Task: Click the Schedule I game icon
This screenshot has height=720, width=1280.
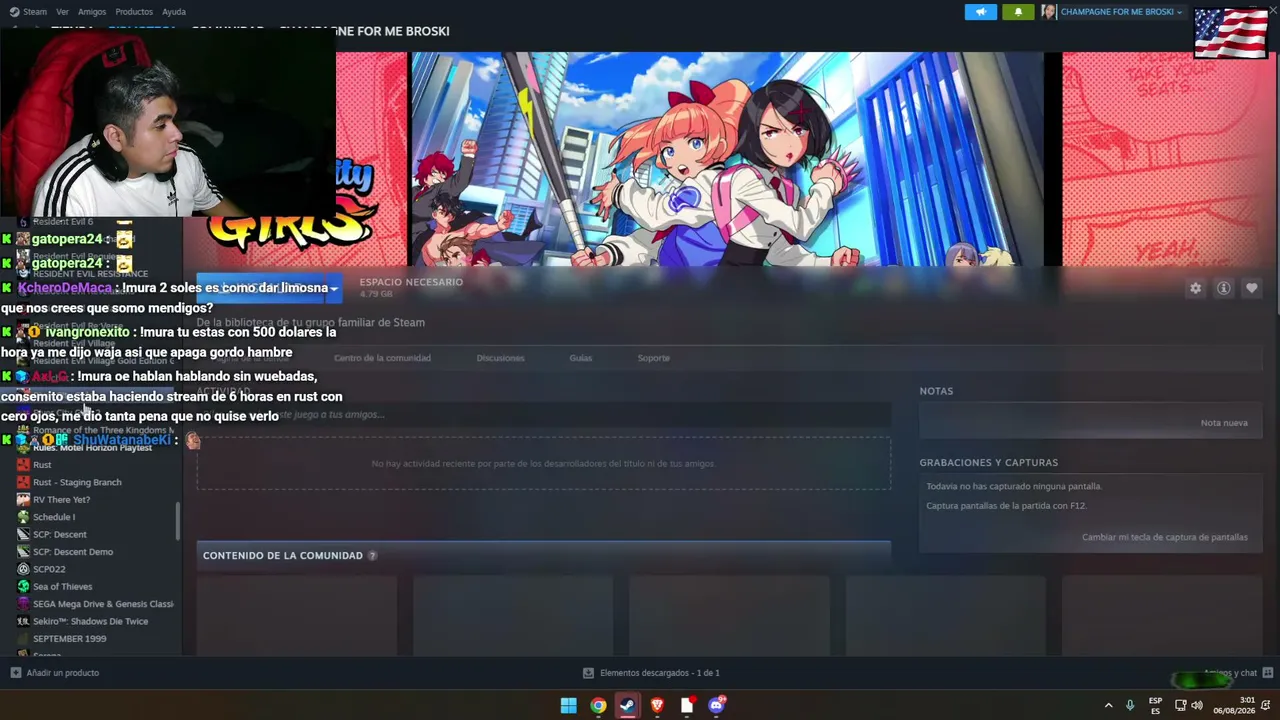Action: [23, 517]
